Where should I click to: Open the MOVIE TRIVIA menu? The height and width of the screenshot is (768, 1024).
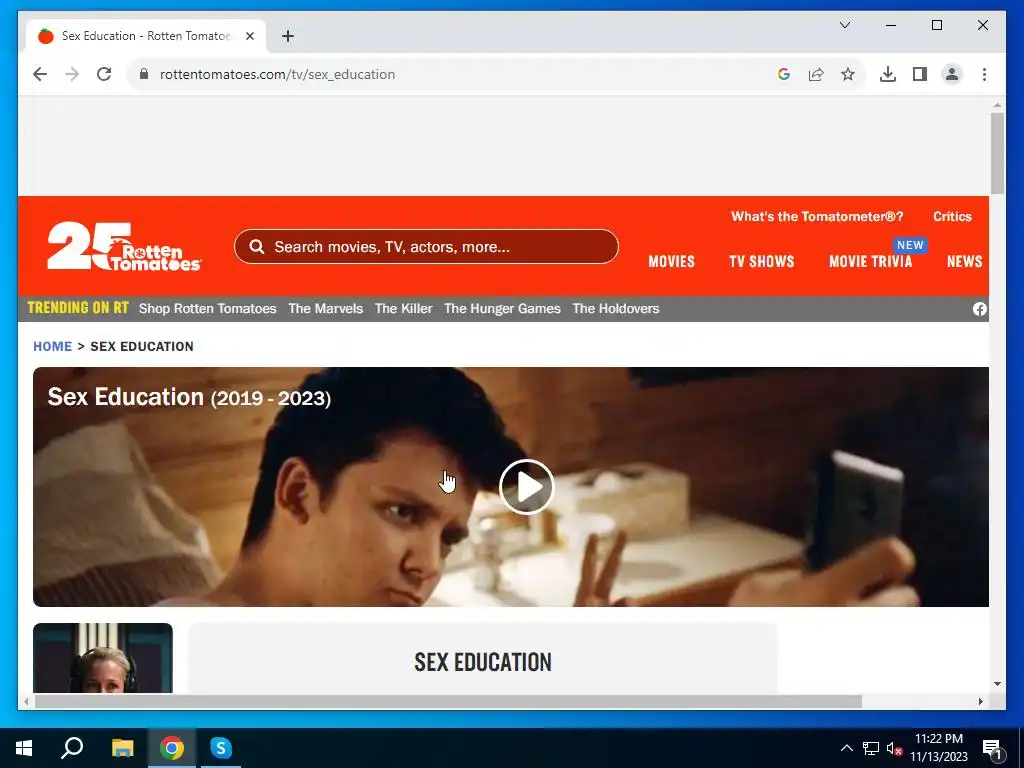[x=871, y=261]
